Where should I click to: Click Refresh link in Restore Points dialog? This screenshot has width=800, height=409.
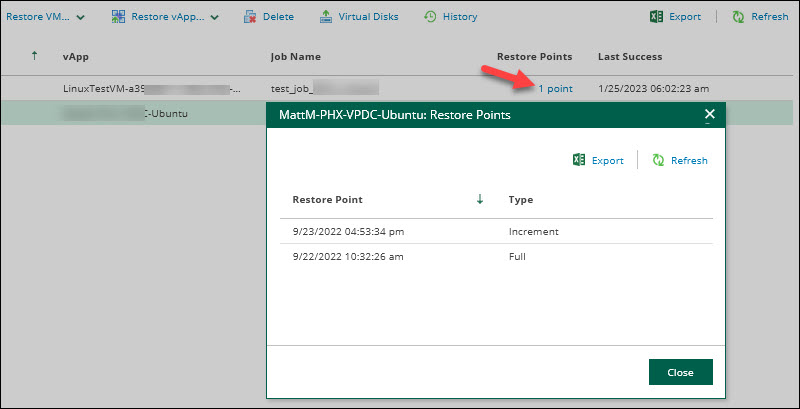tap(689, 161)
